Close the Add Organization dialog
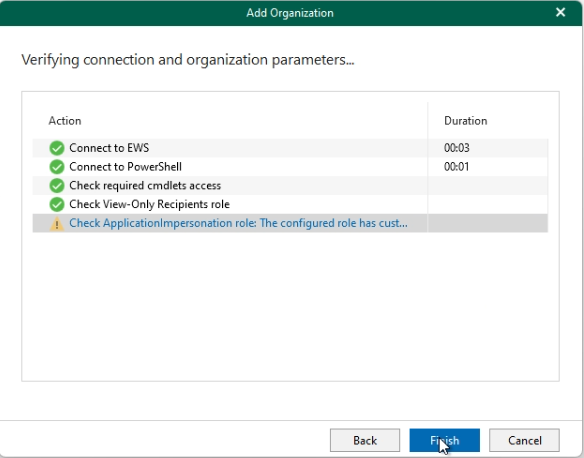The width and height of the screenshot is (584, 458). coord(560,12)
